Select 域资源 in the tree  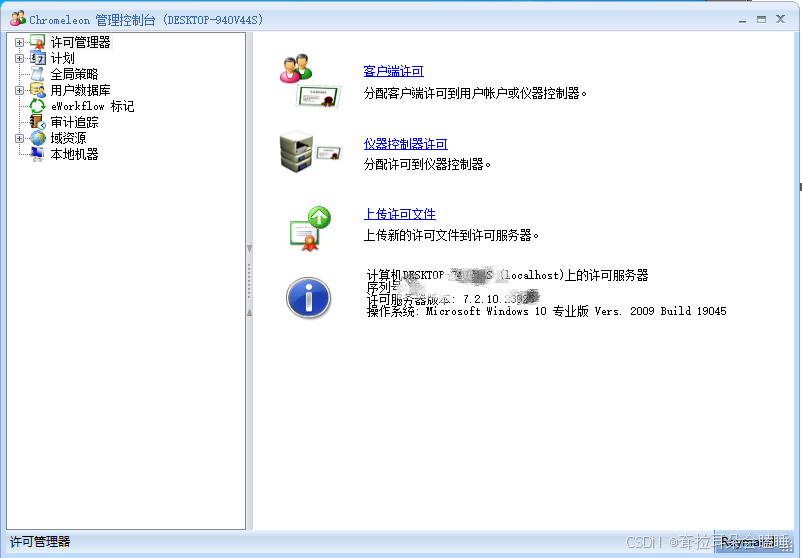(x=68, y=138)
